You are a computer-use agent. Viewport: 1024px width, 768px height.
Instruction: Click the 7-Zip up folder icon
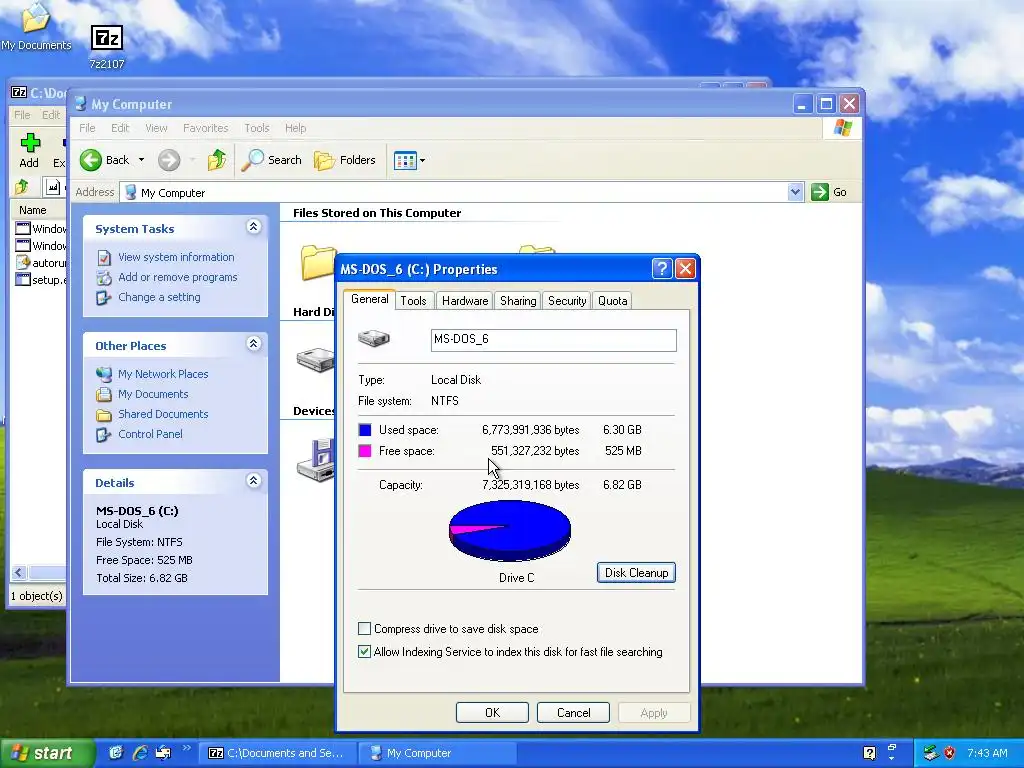[x=22, y=187]
